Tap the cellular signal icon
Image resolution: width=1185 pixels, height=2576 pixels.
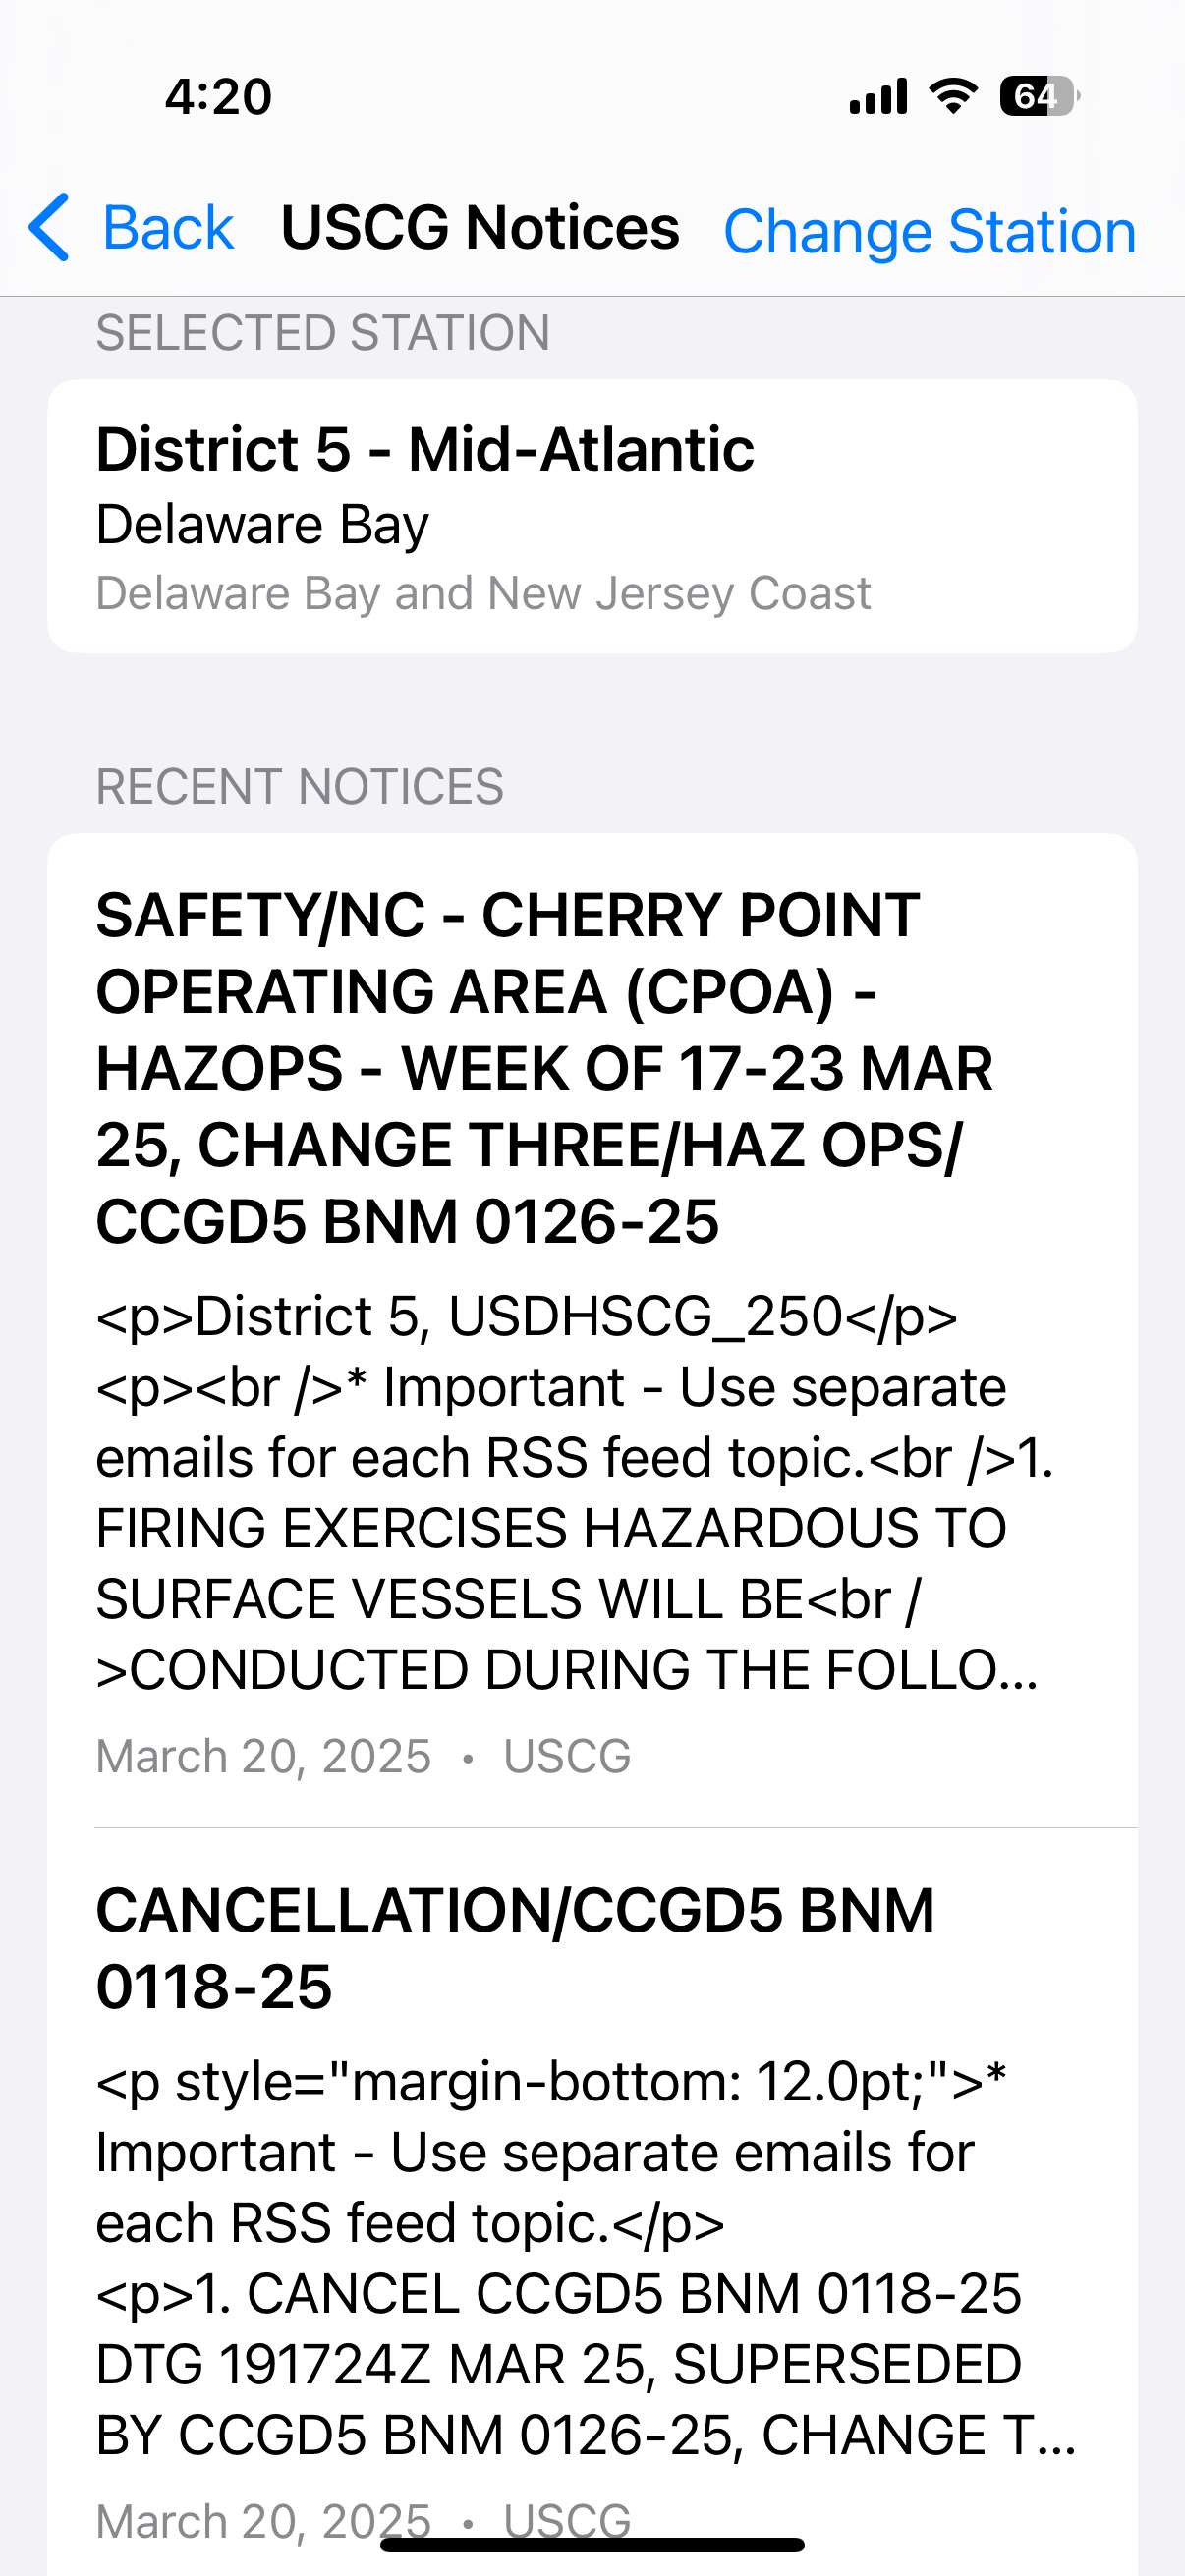coord(878,95)
